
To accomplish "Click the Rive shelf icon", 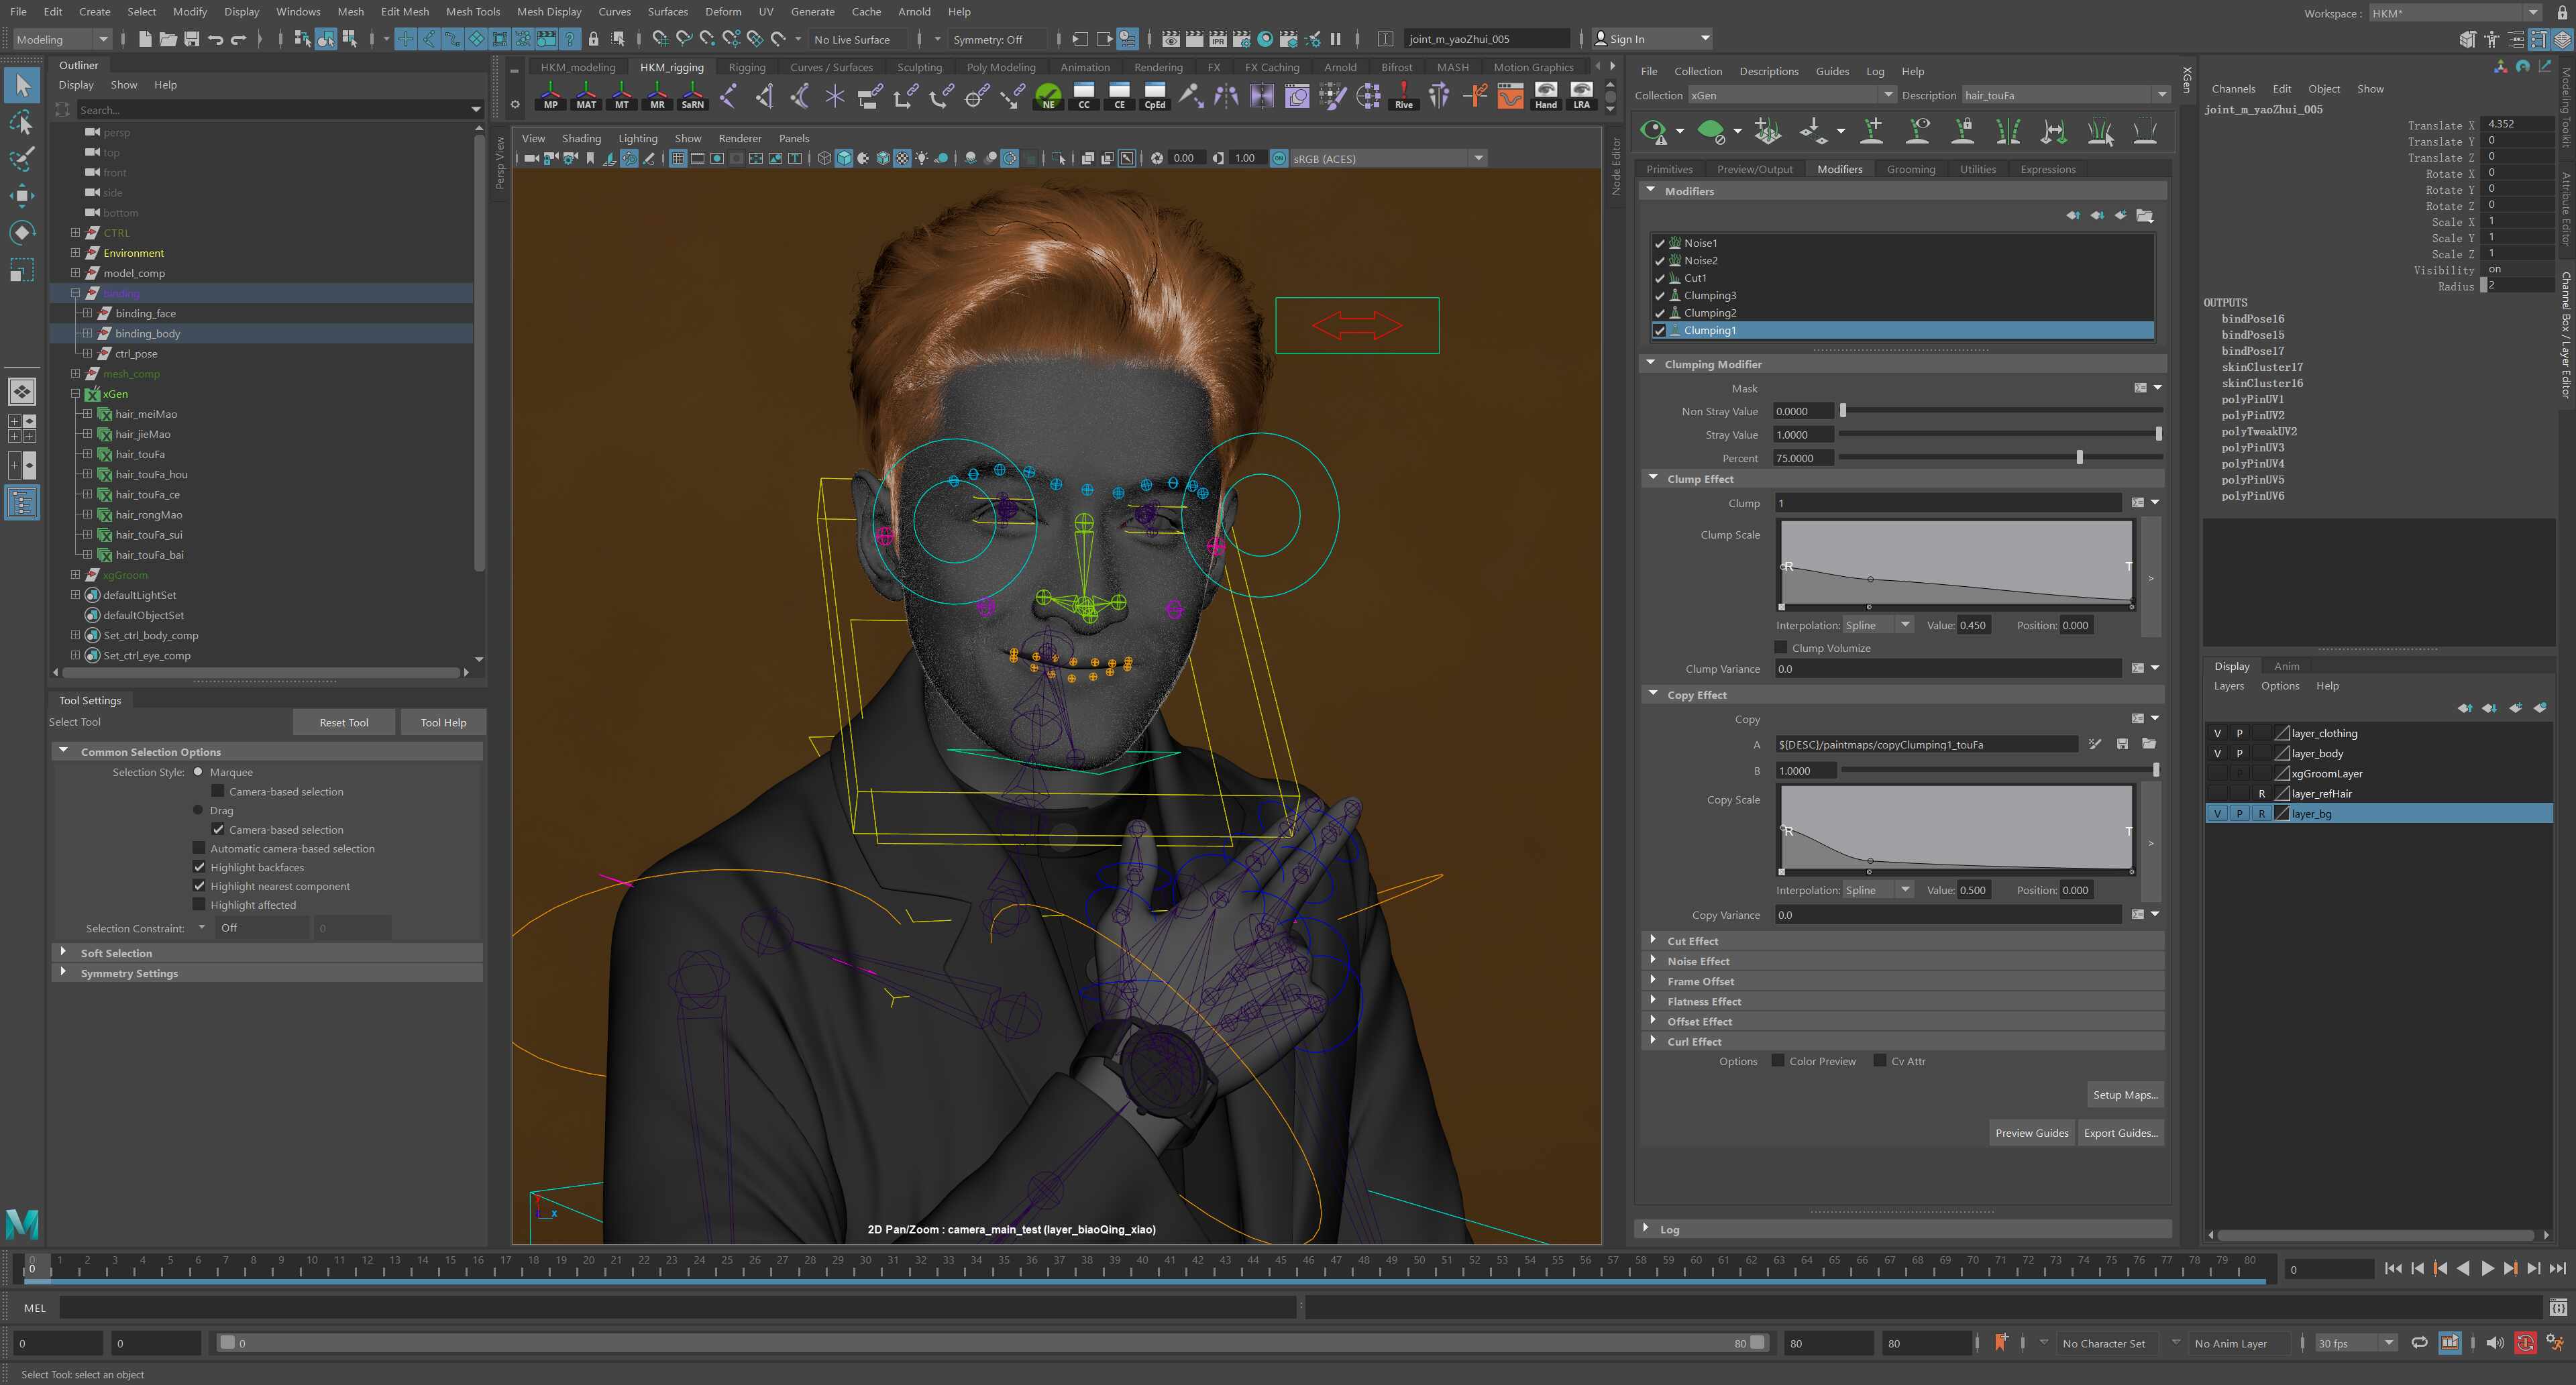I will click(x=1404, y=95).
